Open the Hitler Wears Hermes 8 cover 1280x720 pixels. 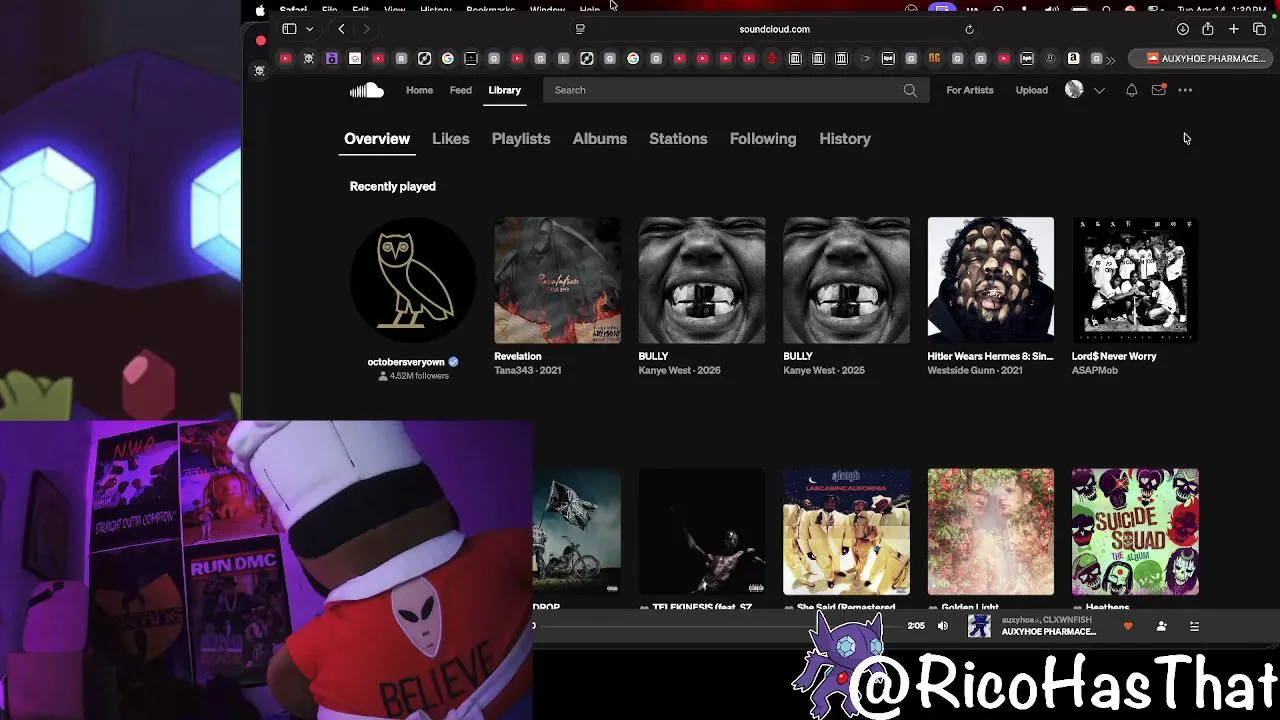coord(991,280)
